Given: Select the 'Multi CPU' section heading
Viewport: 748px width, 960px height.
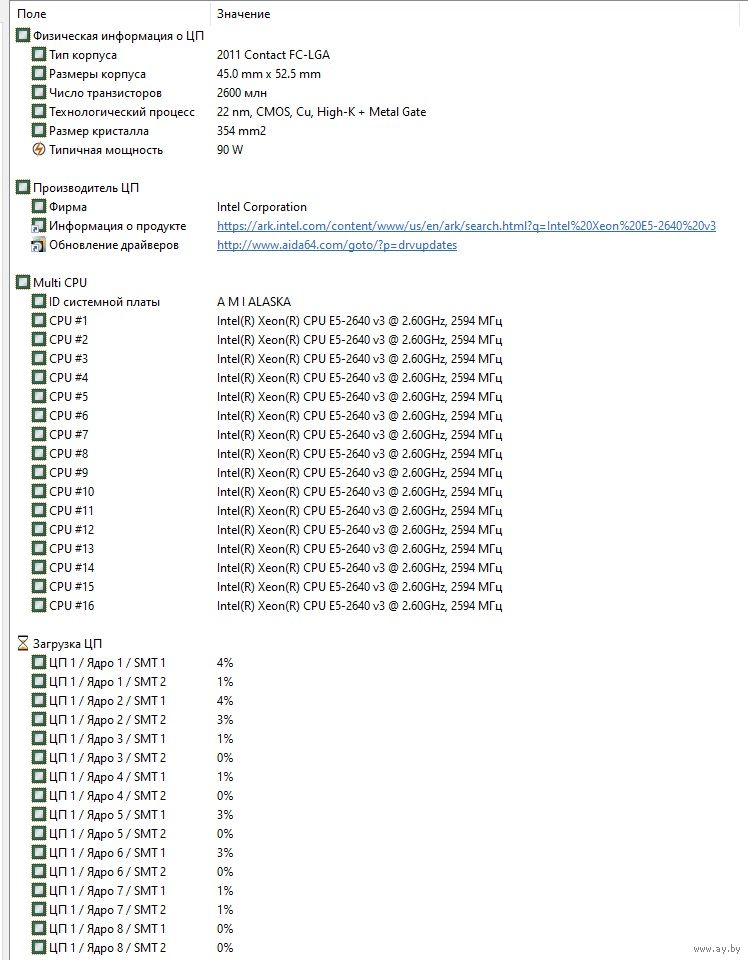Looking at the screenshot, I should [60, 282].
